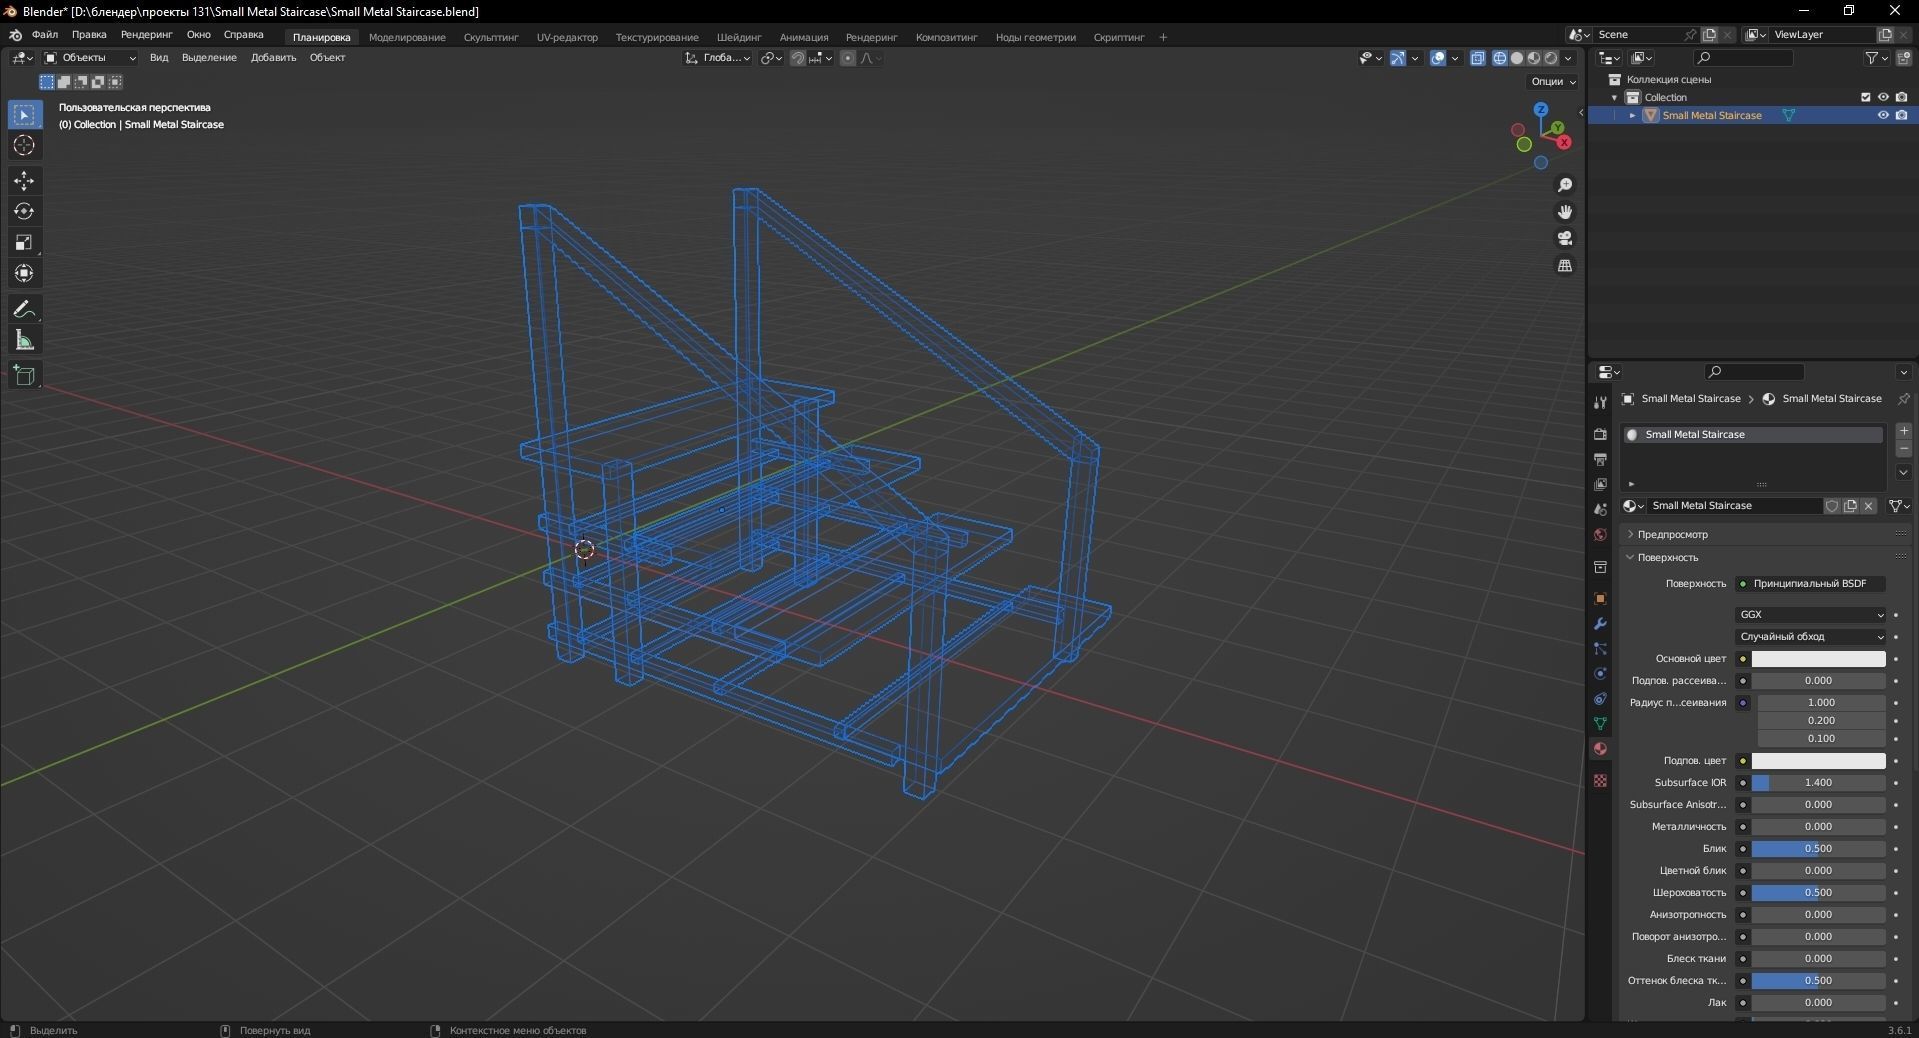Image resolution: width=1919 pixels, height=1038 pixels.
Task: Open the Particles properties tab
Action: click(x=1600, y=648)
